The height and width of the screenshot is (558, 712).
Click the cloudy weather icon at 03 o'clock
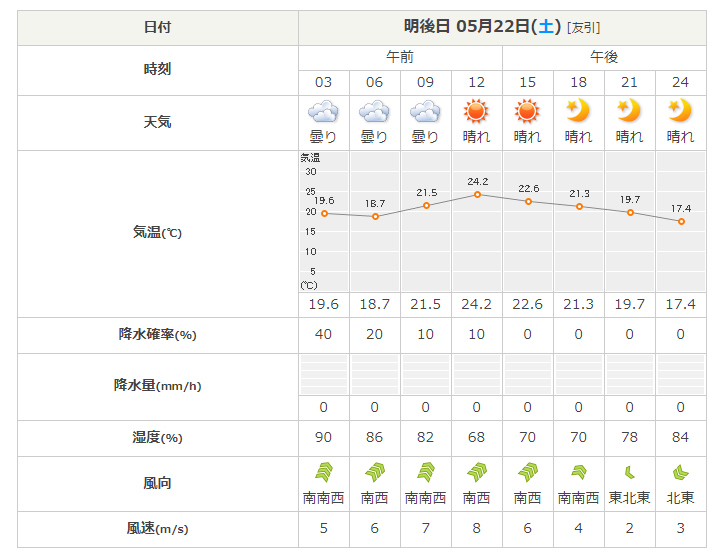click(x=323, y=111)
